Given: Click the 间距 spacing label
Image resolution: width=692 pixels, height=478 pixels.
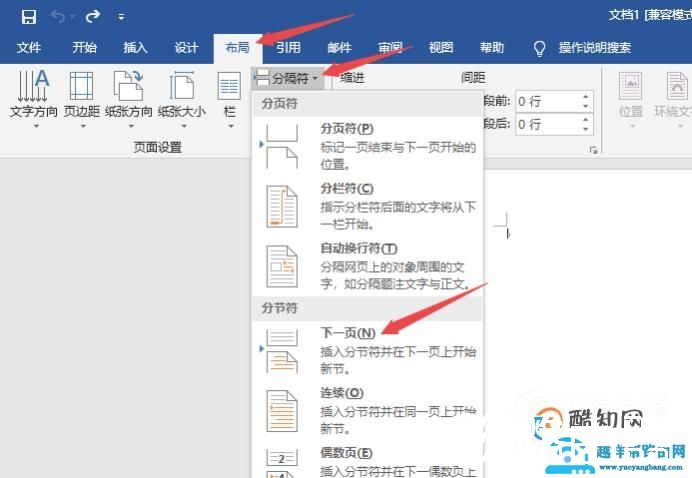Looking at the screenshot, I should [473, 78].
